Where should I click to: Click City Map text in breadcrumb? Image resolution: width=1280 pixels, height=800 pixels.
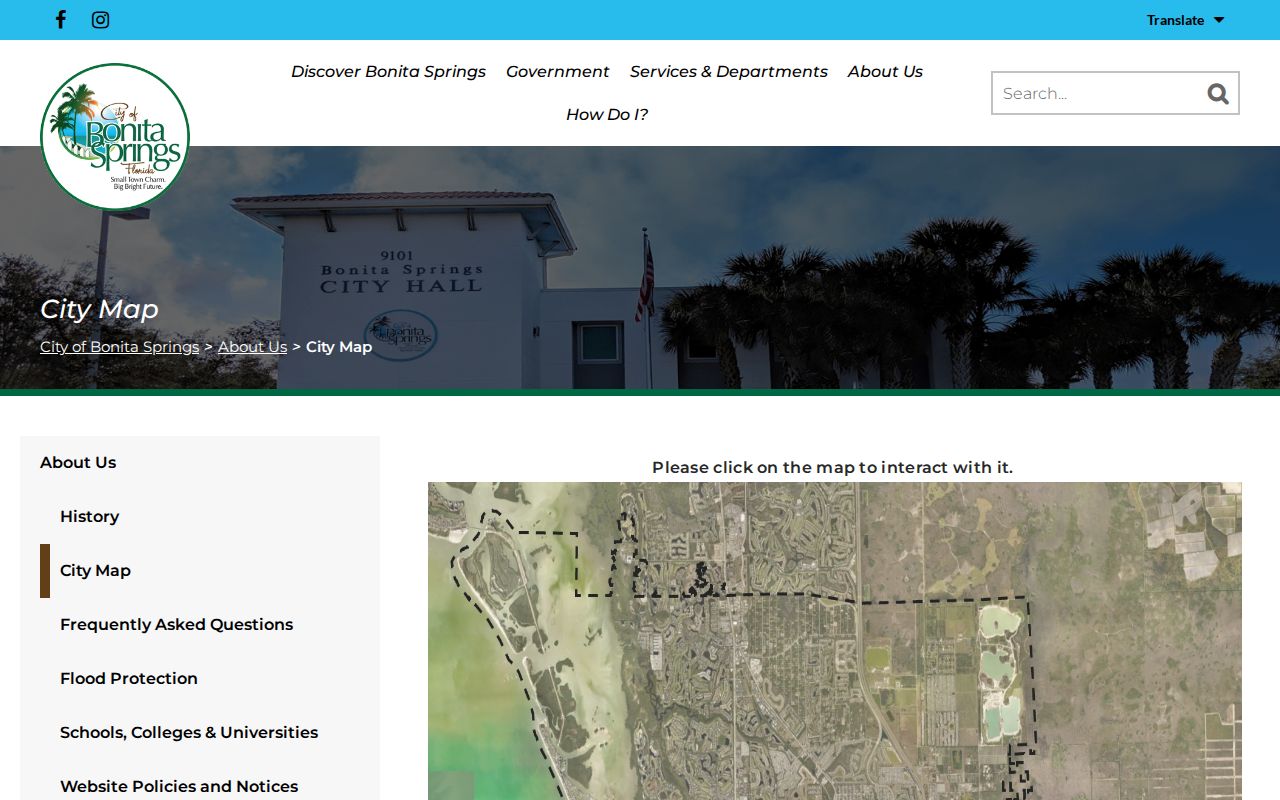click(x=339, y=347)
